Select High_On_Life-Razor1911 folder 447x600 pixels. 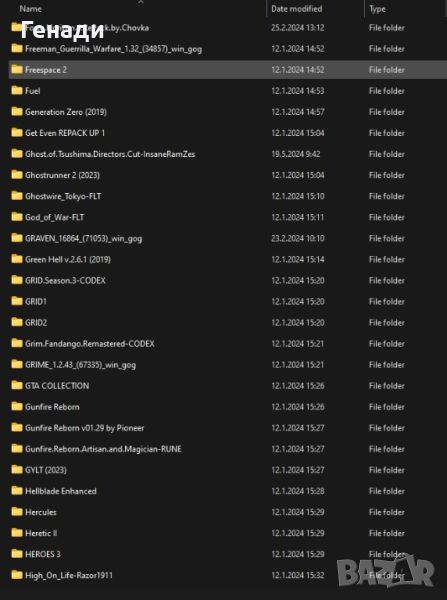(69, 575)
